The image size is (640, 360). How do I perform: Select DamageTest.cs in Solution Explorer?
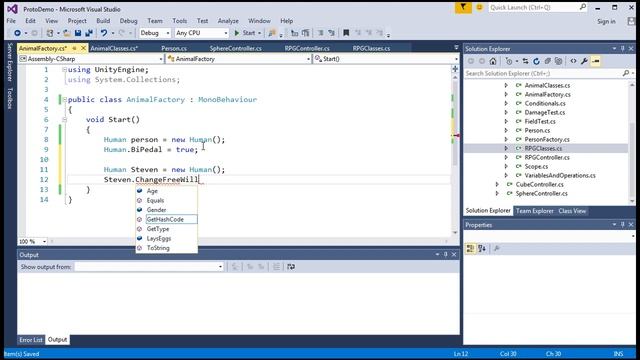point(545,112)
